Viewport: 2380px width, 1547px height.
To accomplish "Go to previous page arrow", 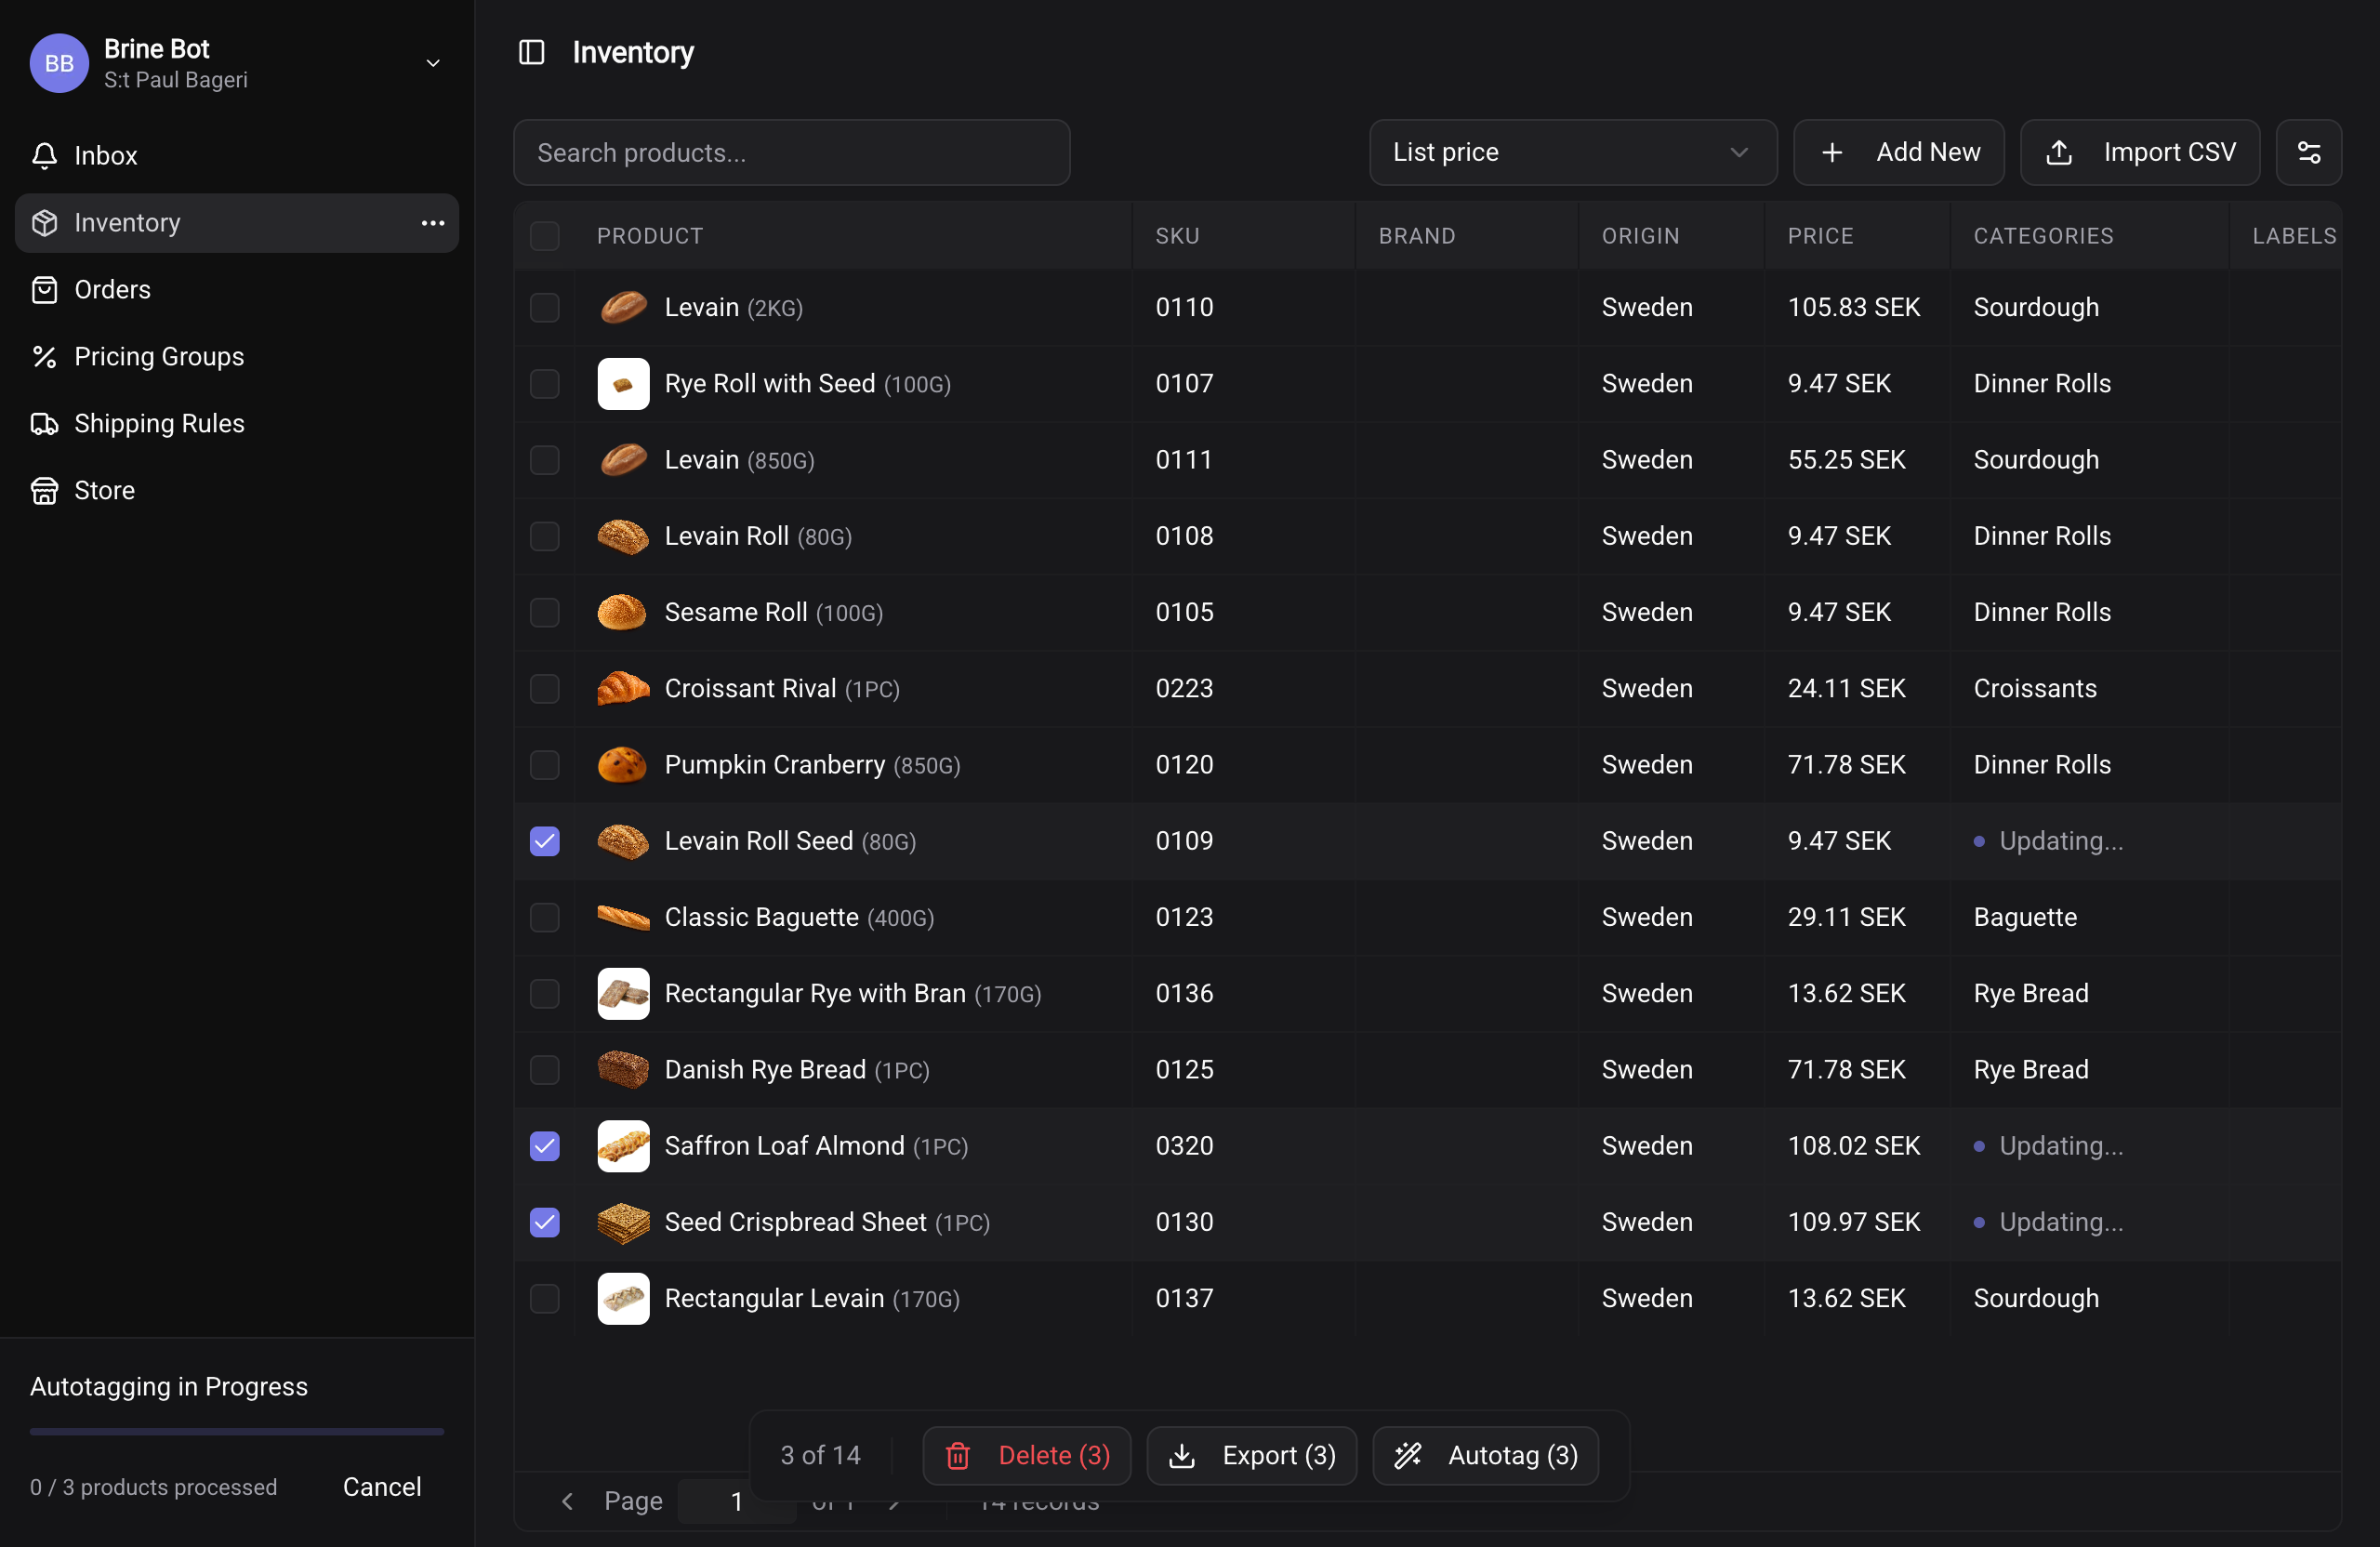I will pyautogui.click(x=567, y=1500).
